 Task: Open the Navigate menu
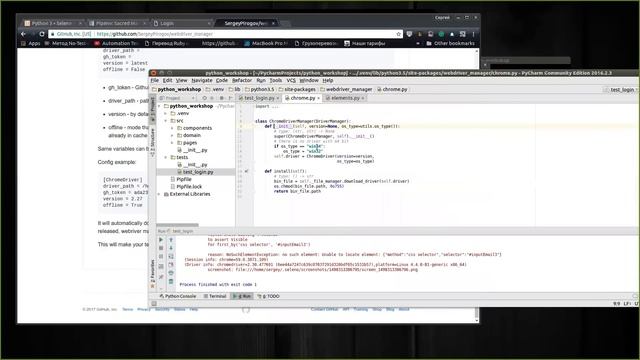point(202,80)
